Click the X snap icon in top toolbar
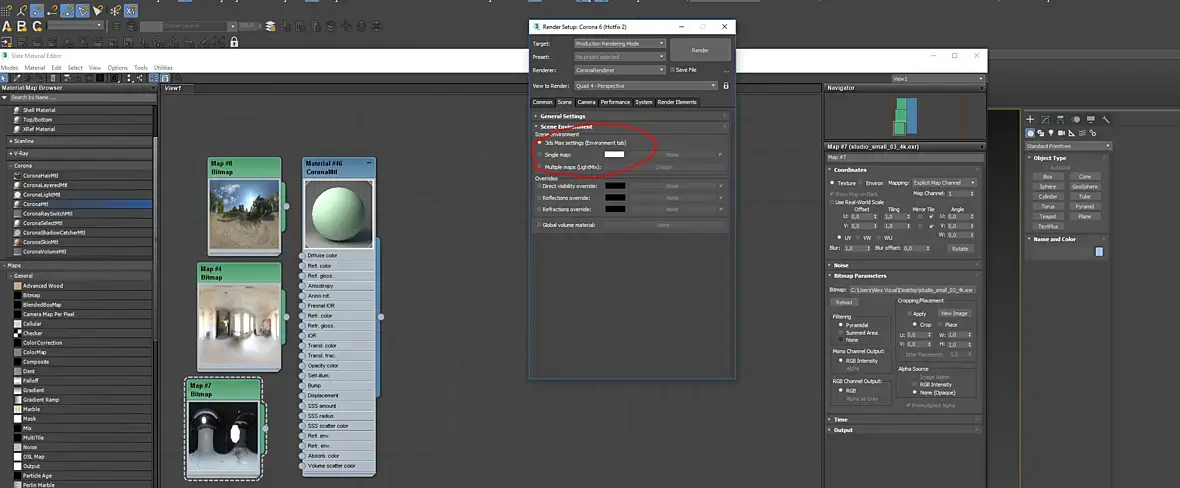 click(131, 11)
